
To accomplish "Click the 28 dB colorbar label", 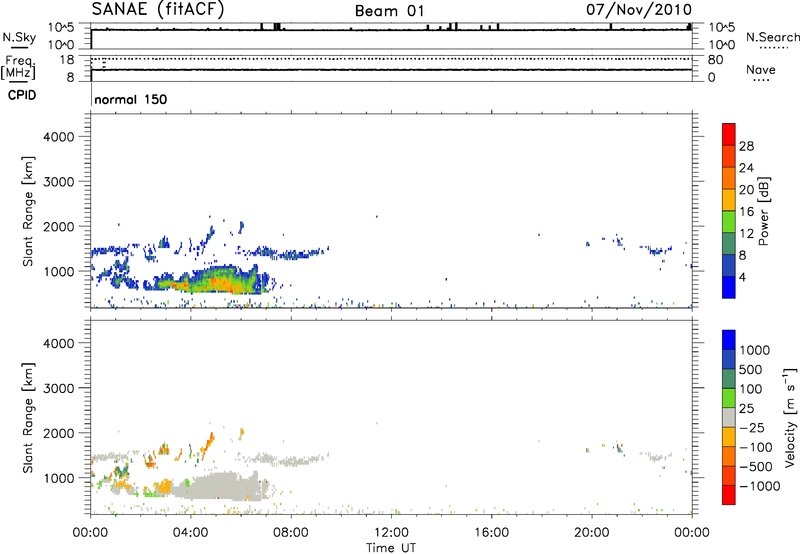I will (746, 146).
